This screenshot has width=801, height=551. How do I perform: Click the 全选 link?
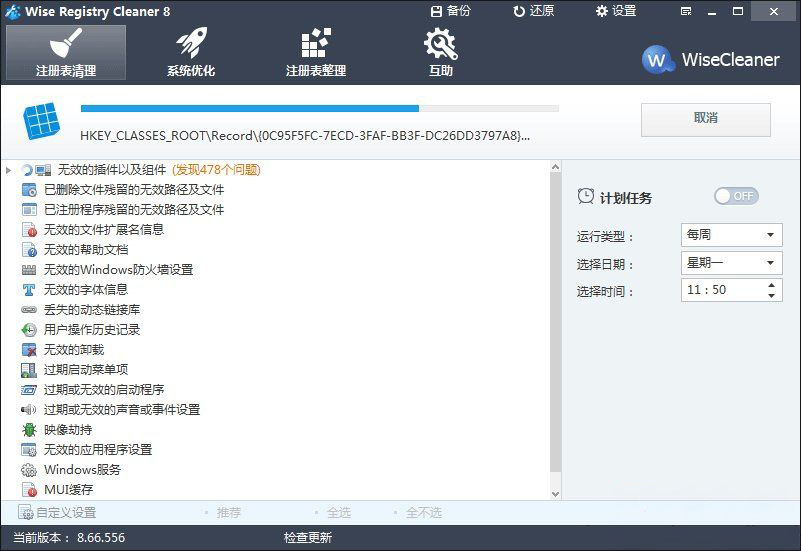pyautogui.click(x=339, y=512)
